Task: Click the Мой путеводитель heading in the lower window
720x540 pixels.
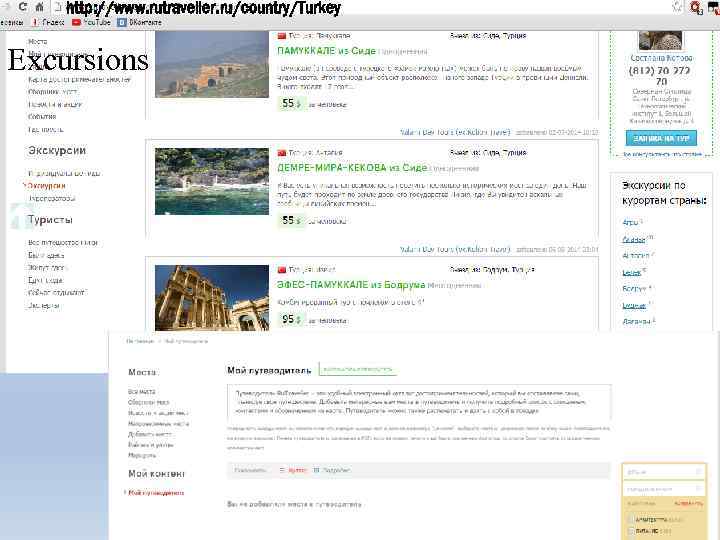Action: (x=269, y=370)
